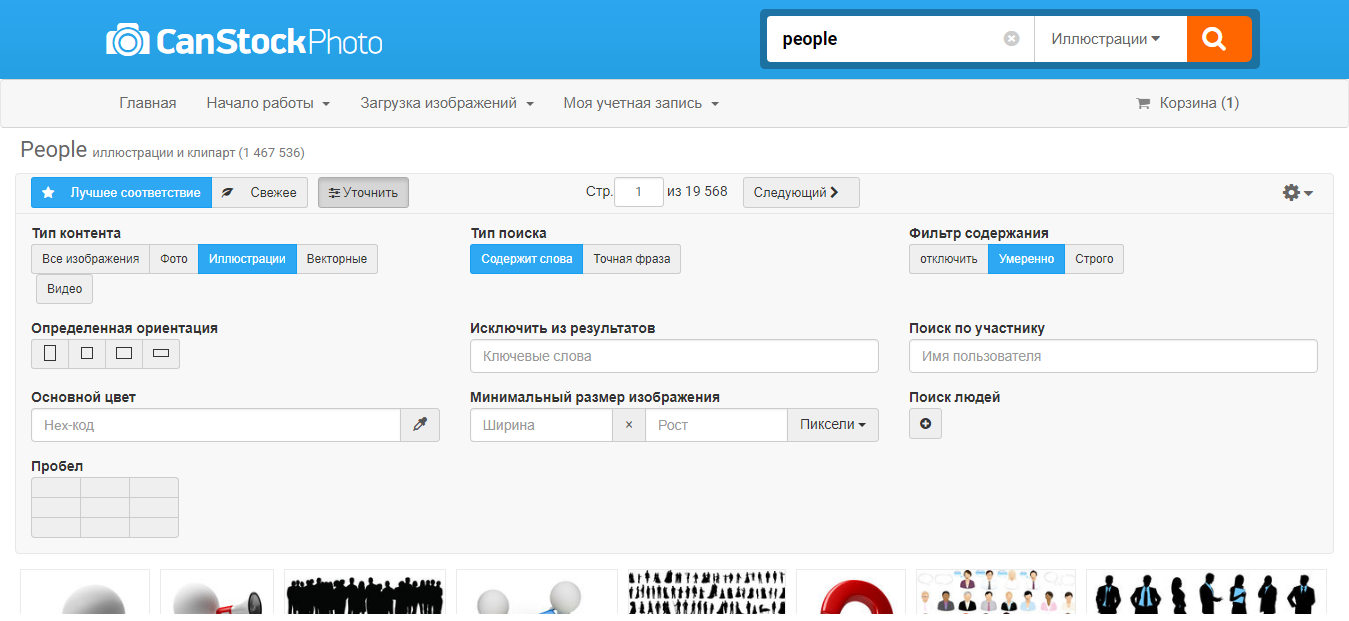
Task: Select center cell of Пробел grid
Action: pos(105,507)
